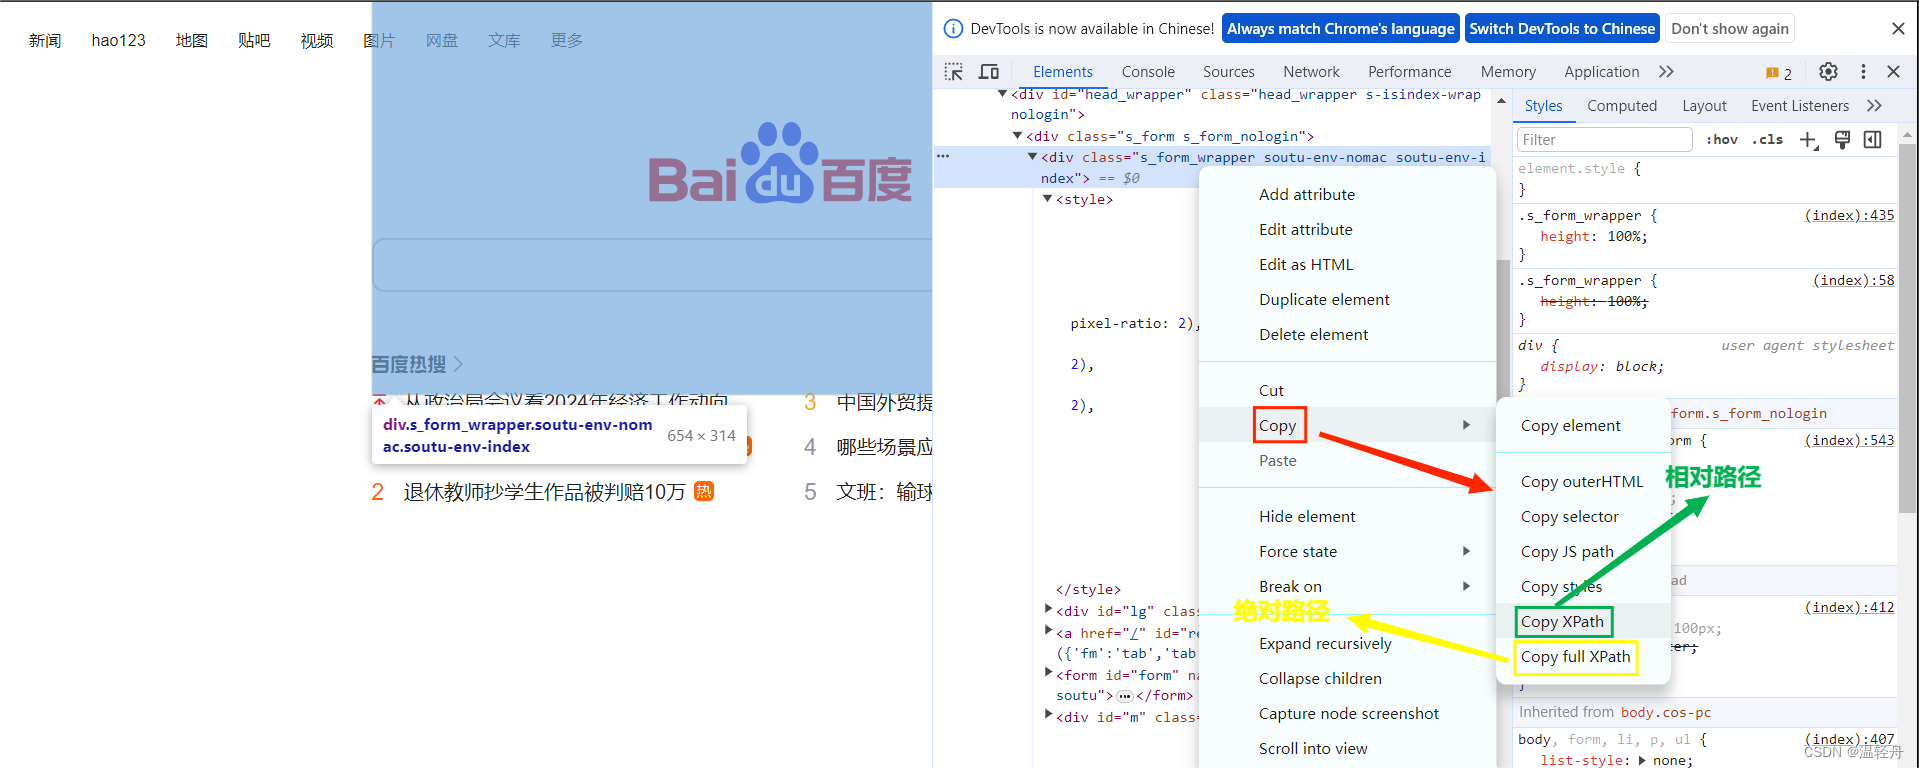This screenshot has width=1919, height=768.
Task: Click the issues counter badge showing 2
Action: click(x=1779, y=73)
